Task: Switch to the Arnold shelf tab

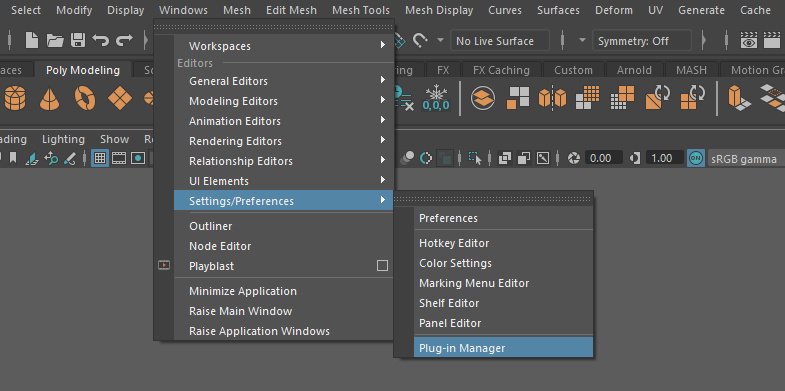Action: (634, 70)
